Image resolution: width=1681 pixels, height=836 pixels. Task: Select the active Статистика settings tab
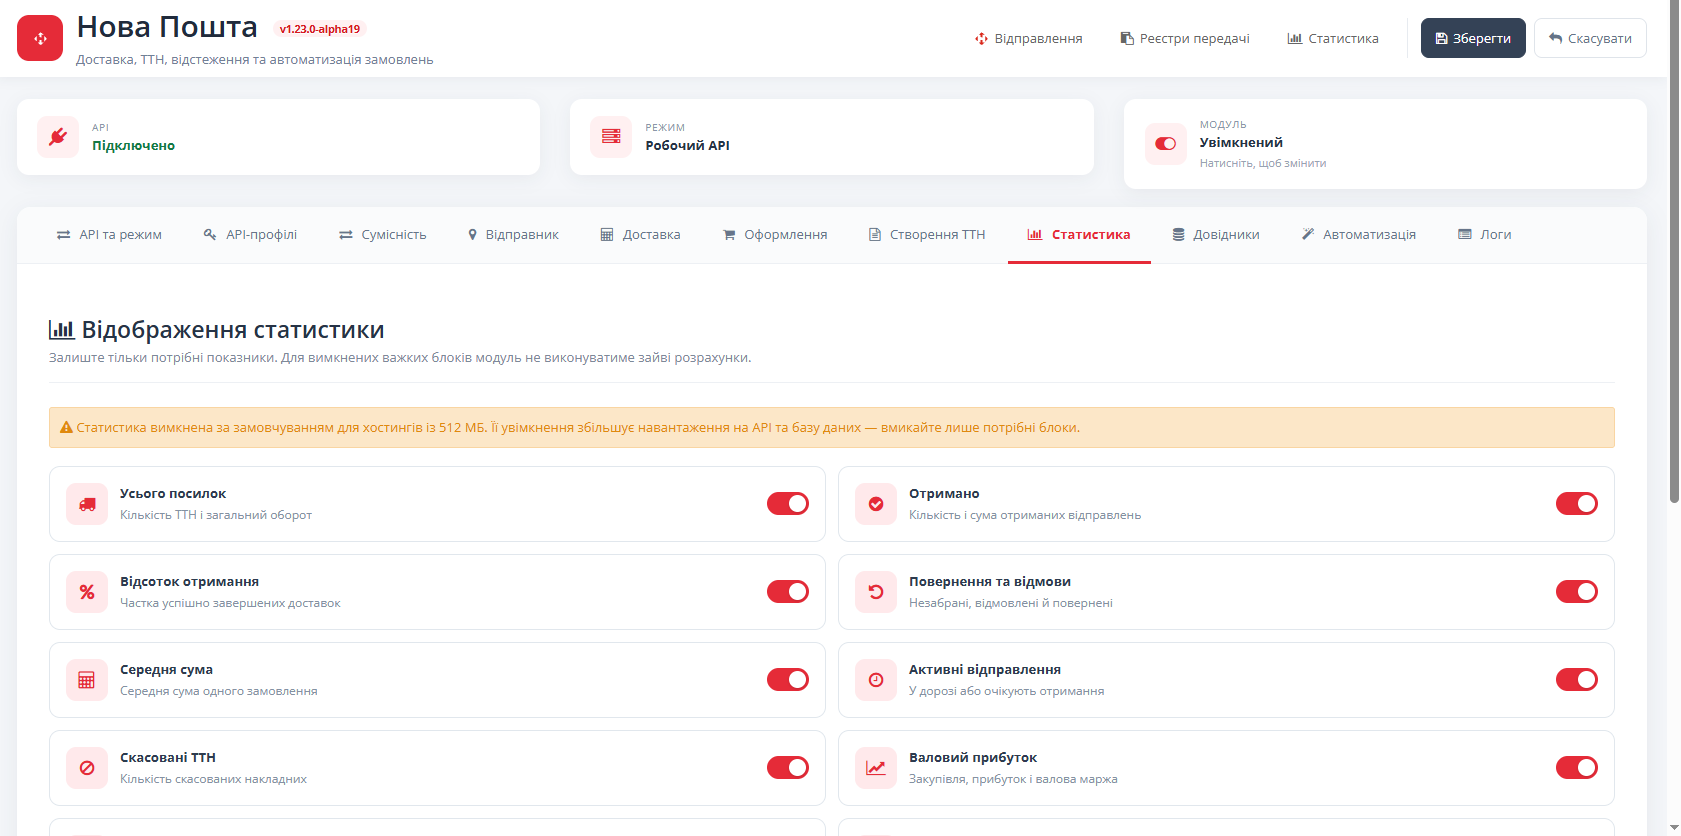(1079, 235)
